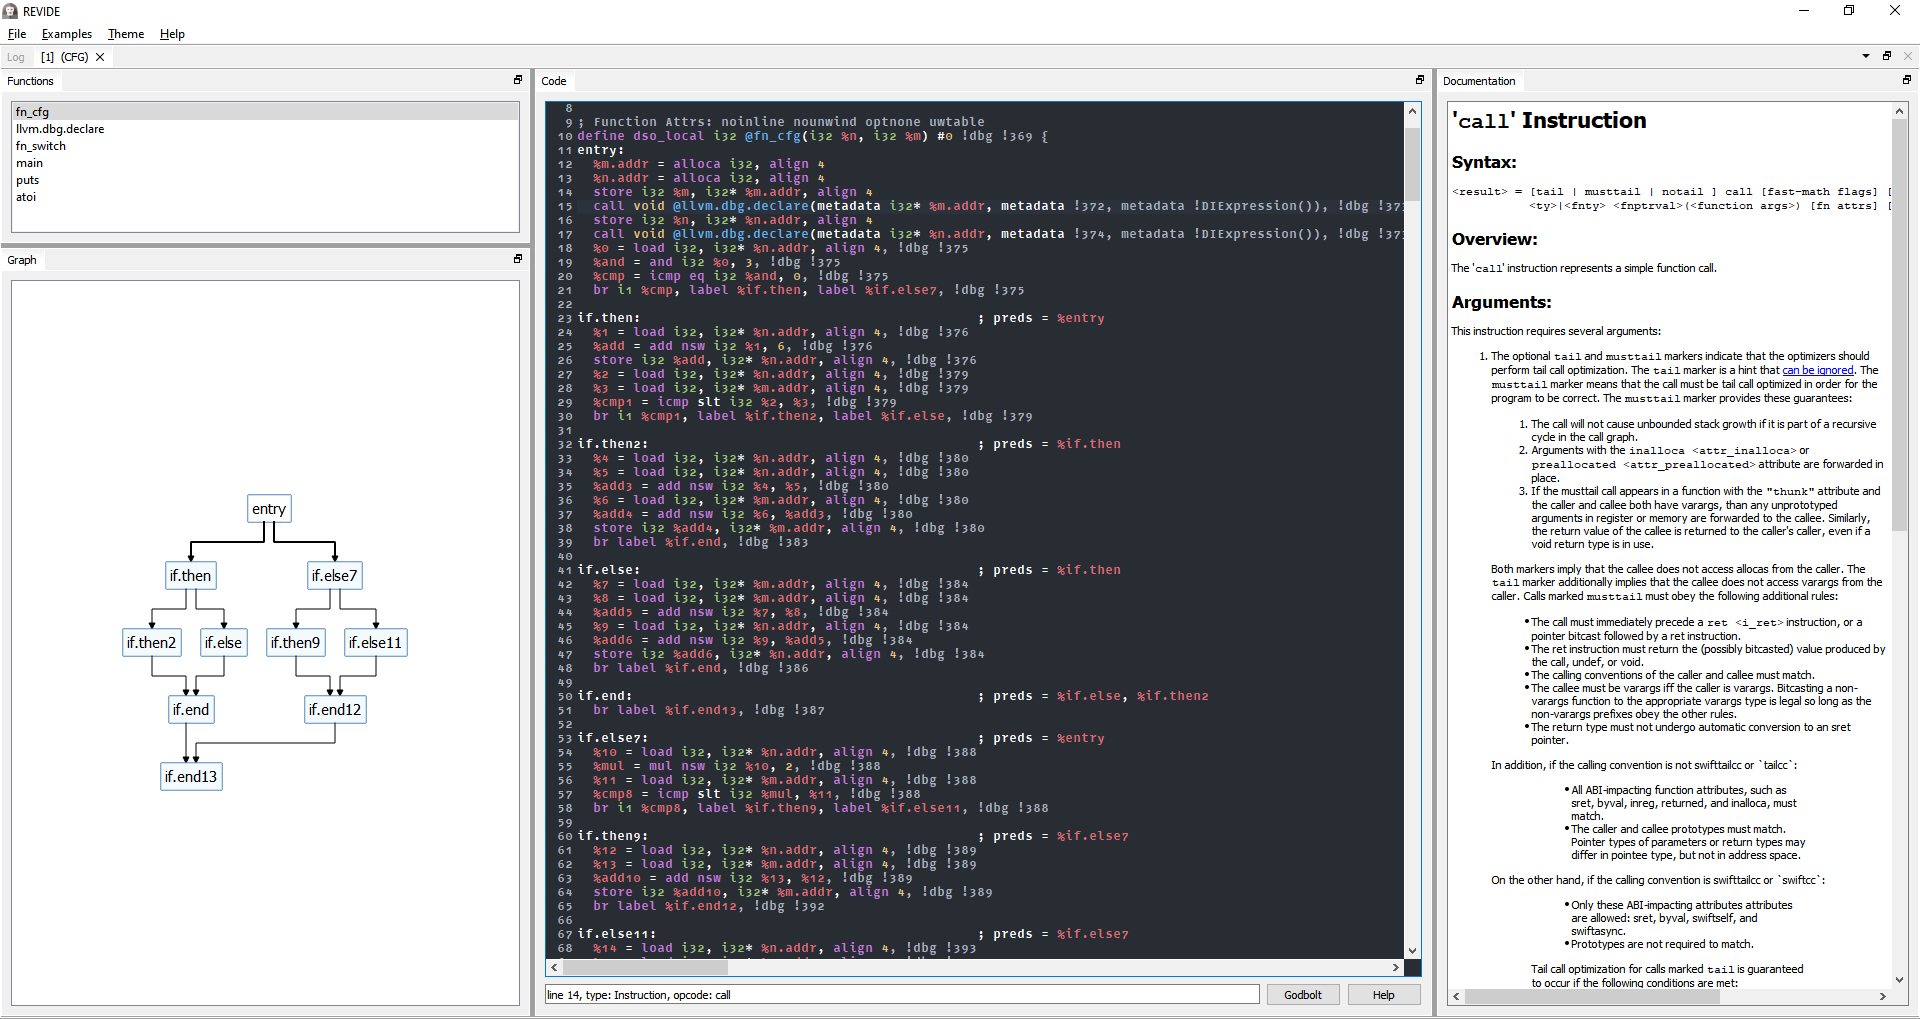
Task: Close the [1] (CFG) tab
Action: pyautogui.click(x=100, y=57)
